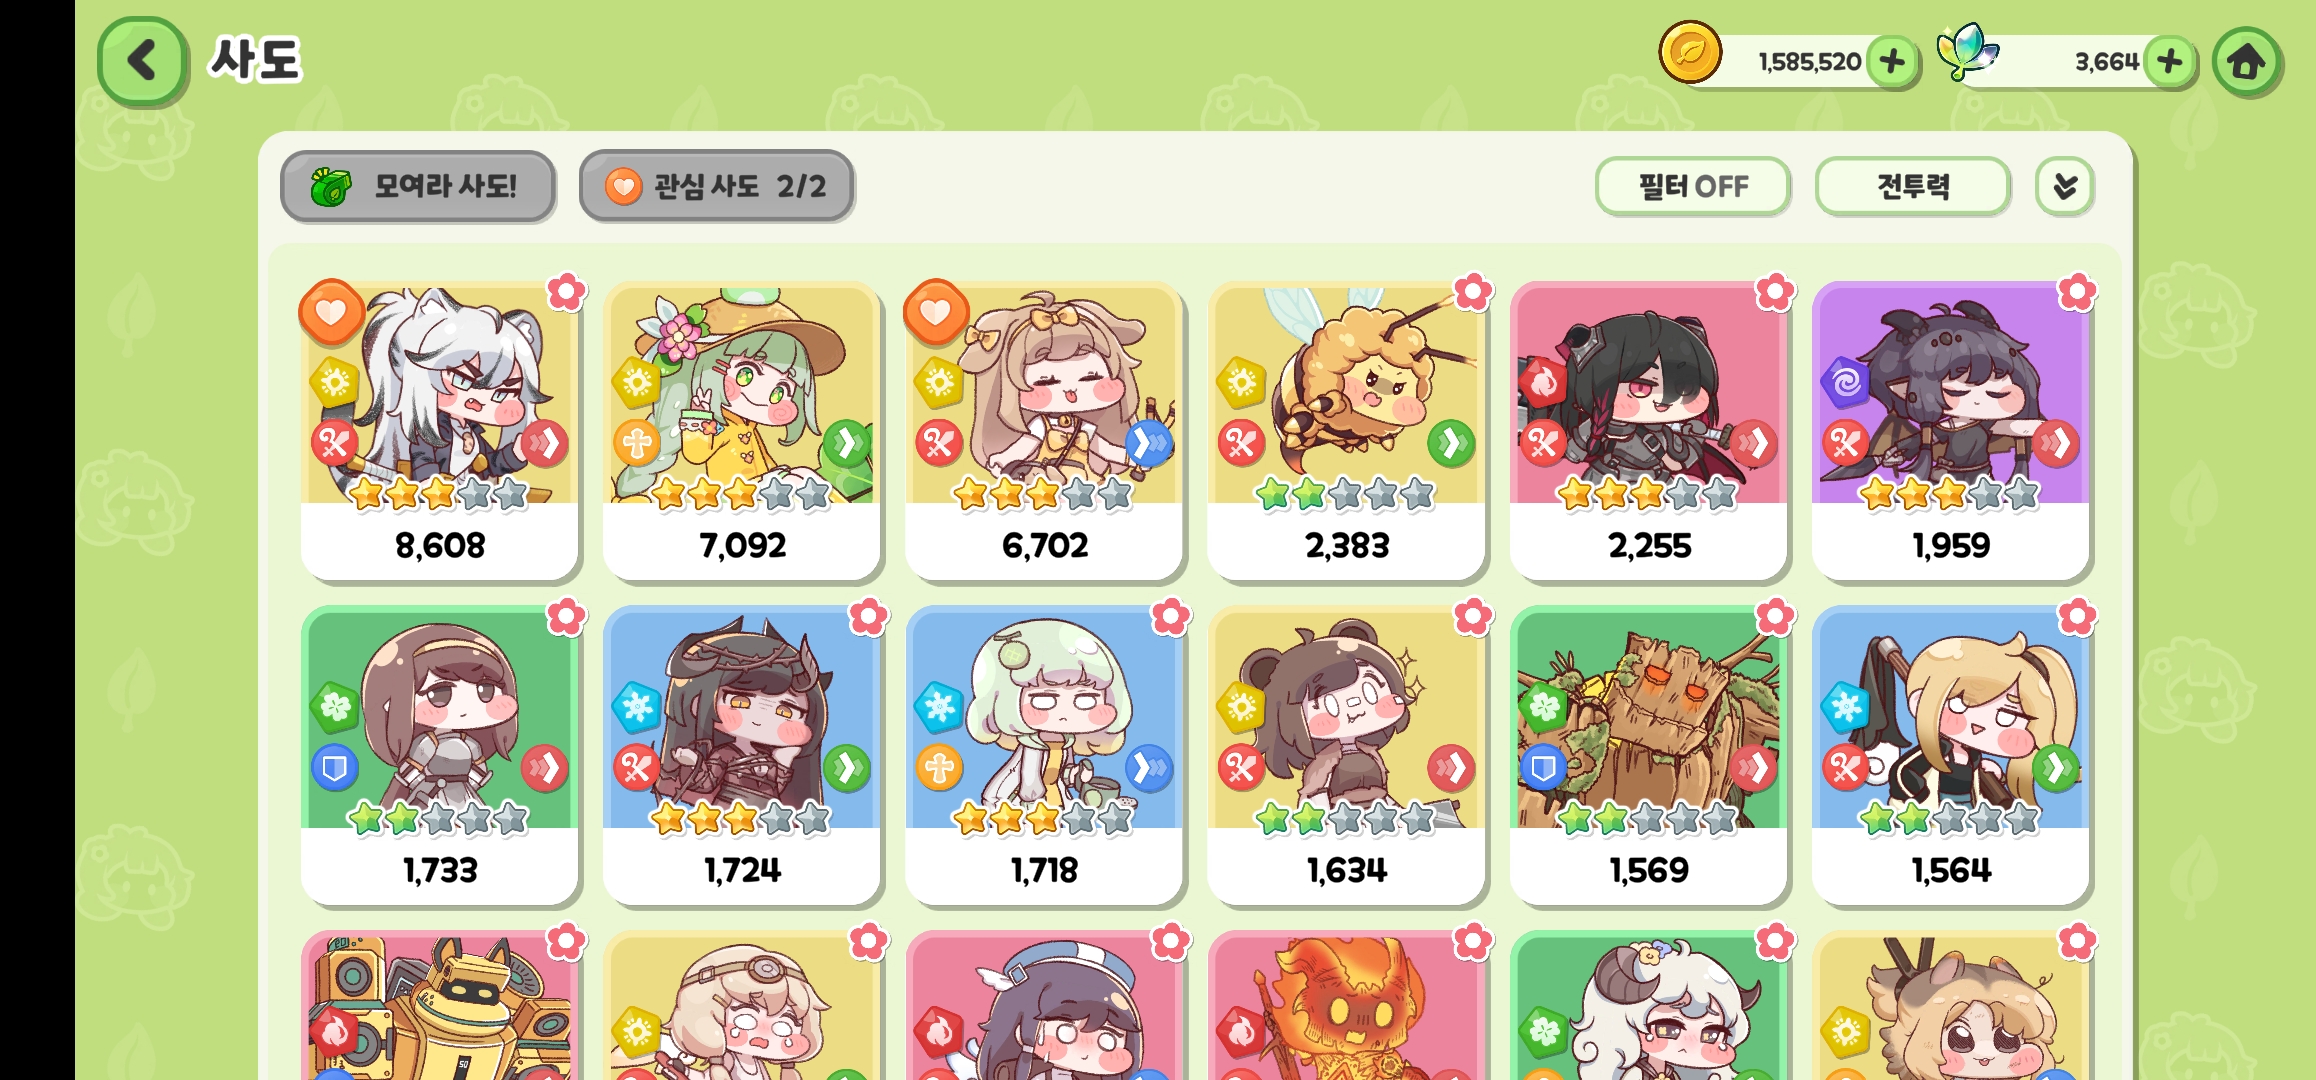
Task: Click the gold coin currency icon
Action: (1690, 53)
